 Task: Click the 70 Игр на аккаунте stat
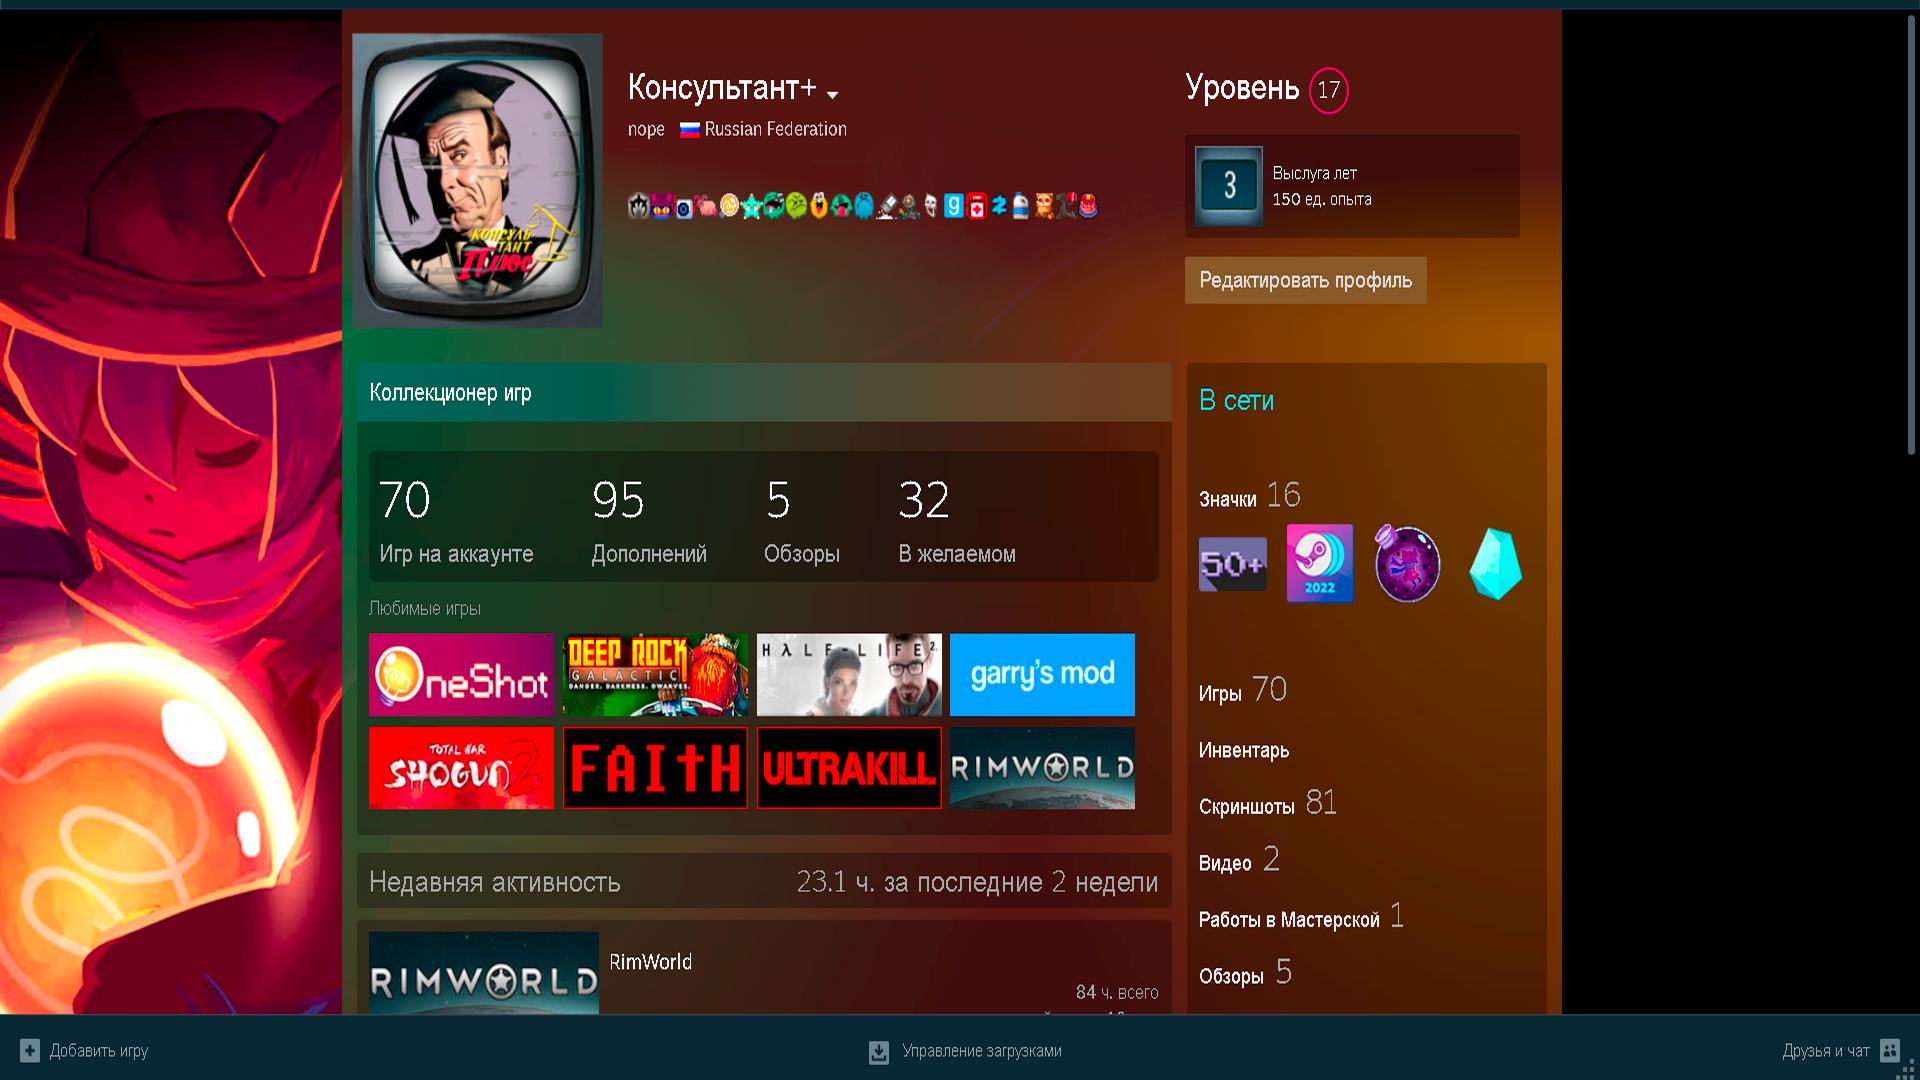(456, 521)
